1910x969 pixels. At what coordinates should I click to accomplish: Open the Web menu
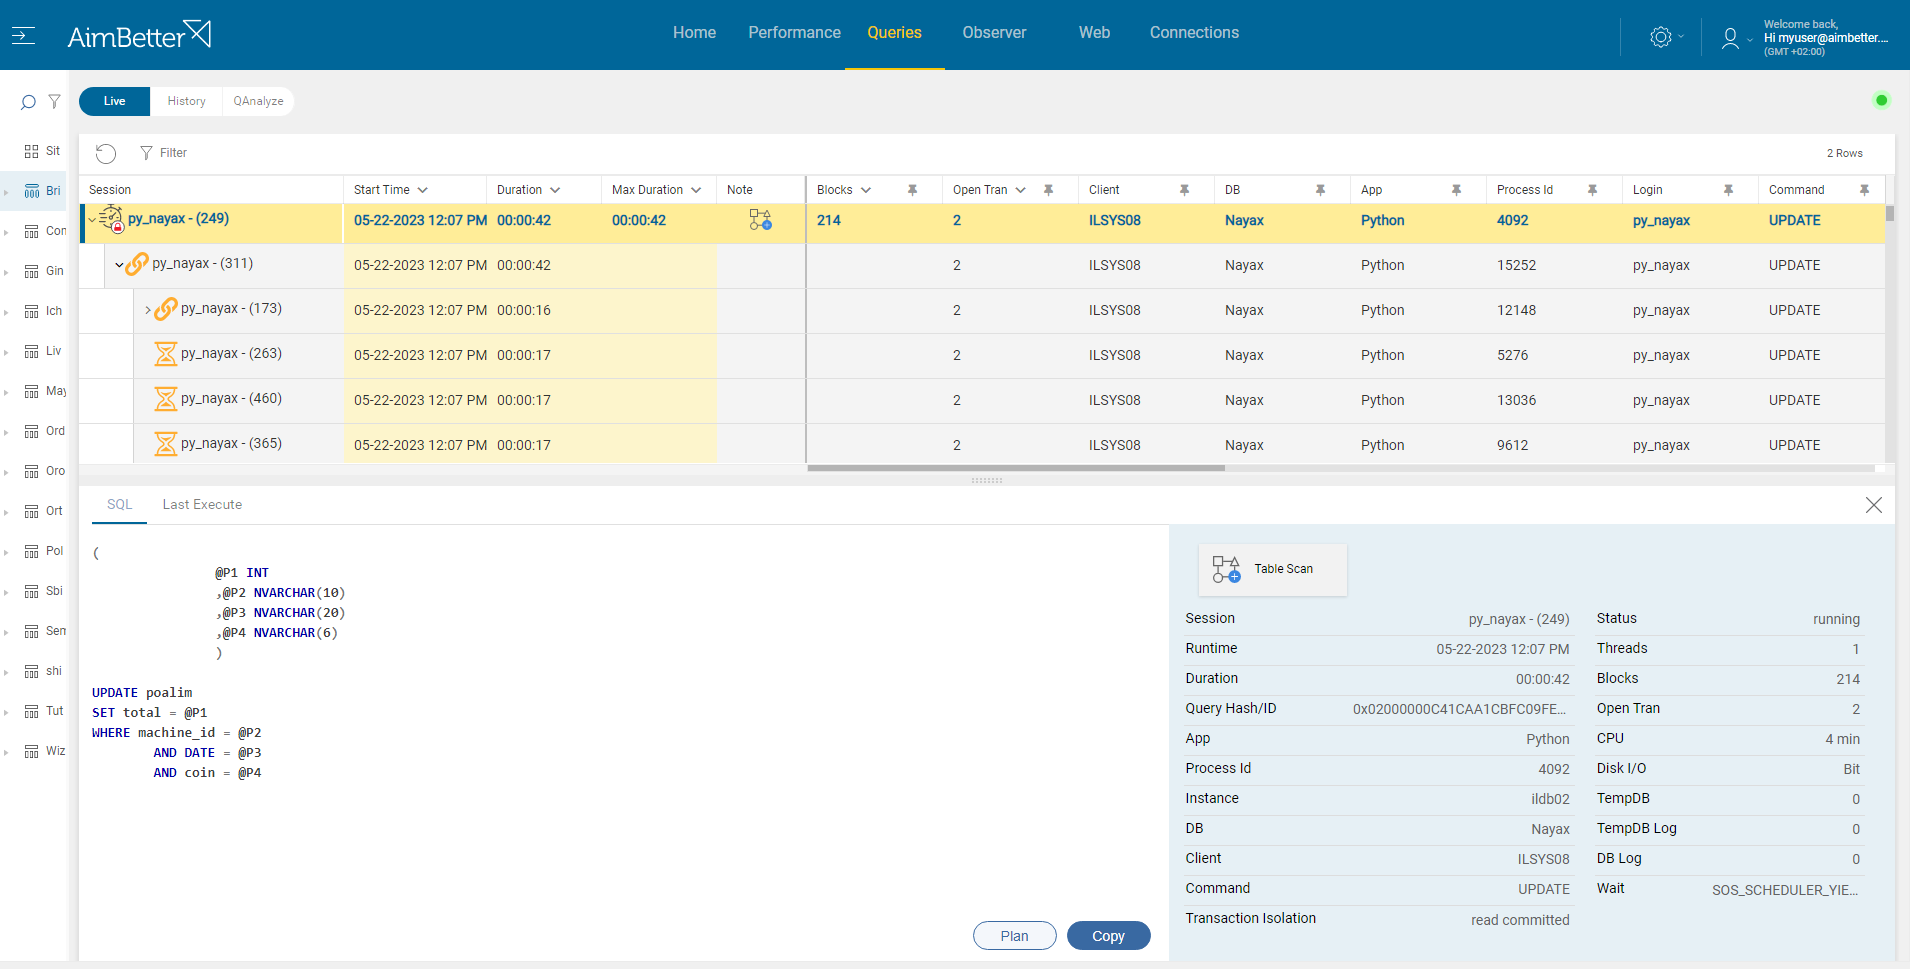tap(1094, 33)
